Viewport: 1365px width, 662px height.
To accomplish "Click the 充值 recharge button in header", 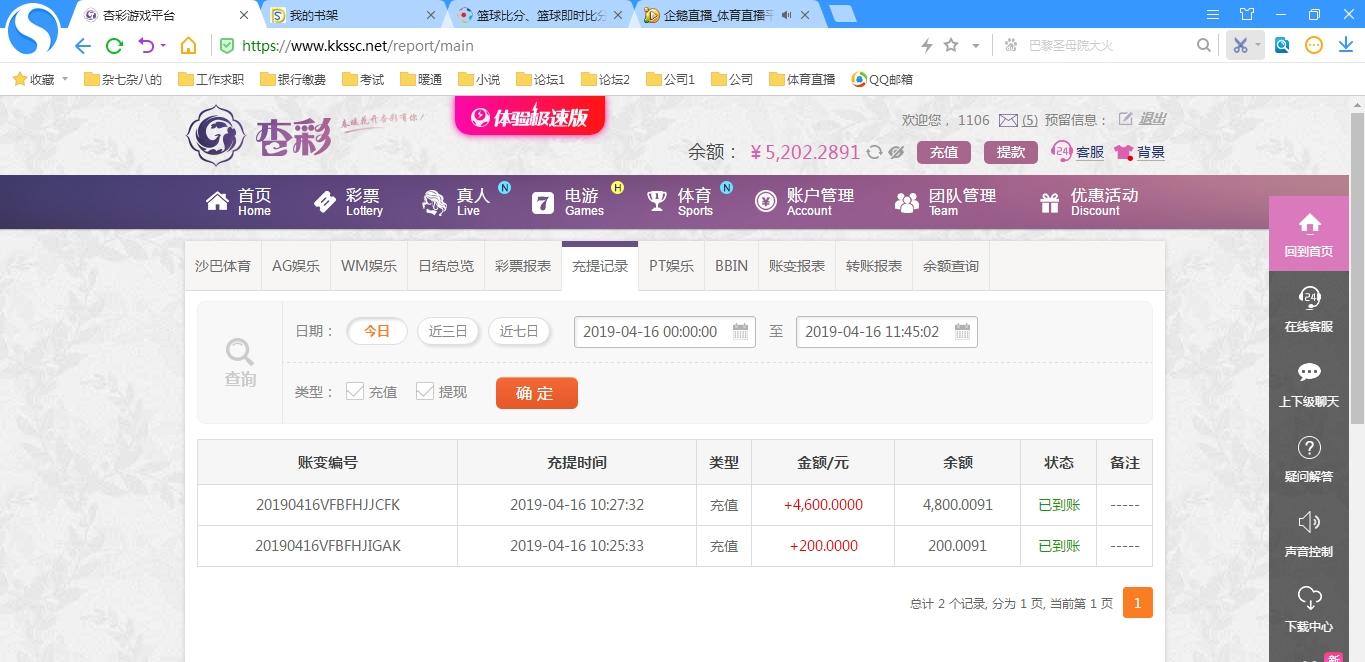I will (944, 152).
